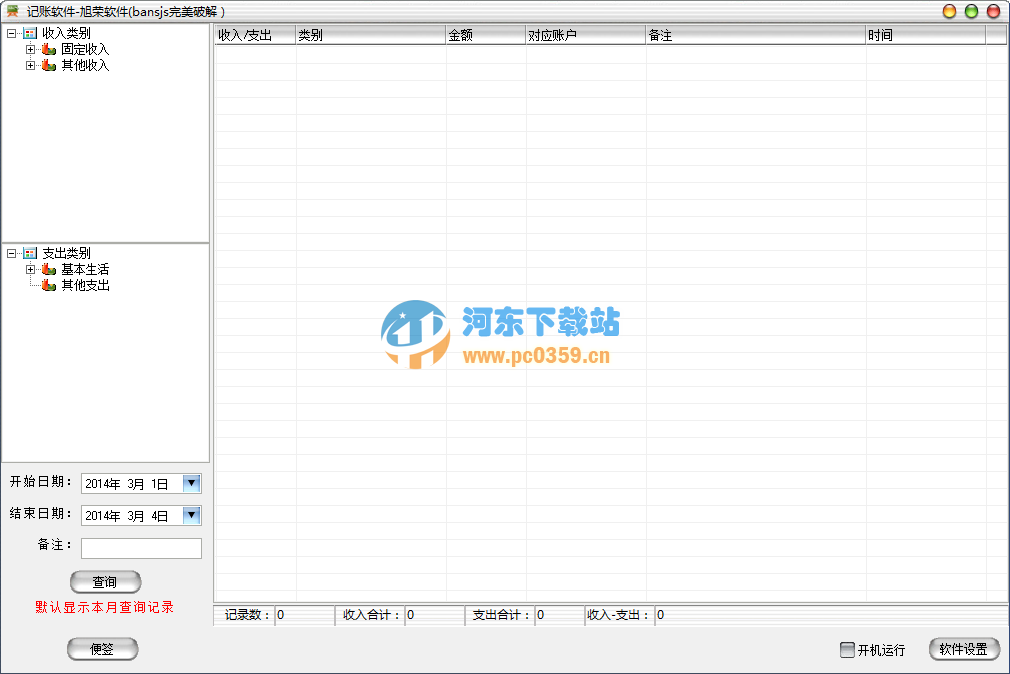Click inside the 备注 input field
This screenshot has height=674, width=1010.
click(x=140, y=548)
